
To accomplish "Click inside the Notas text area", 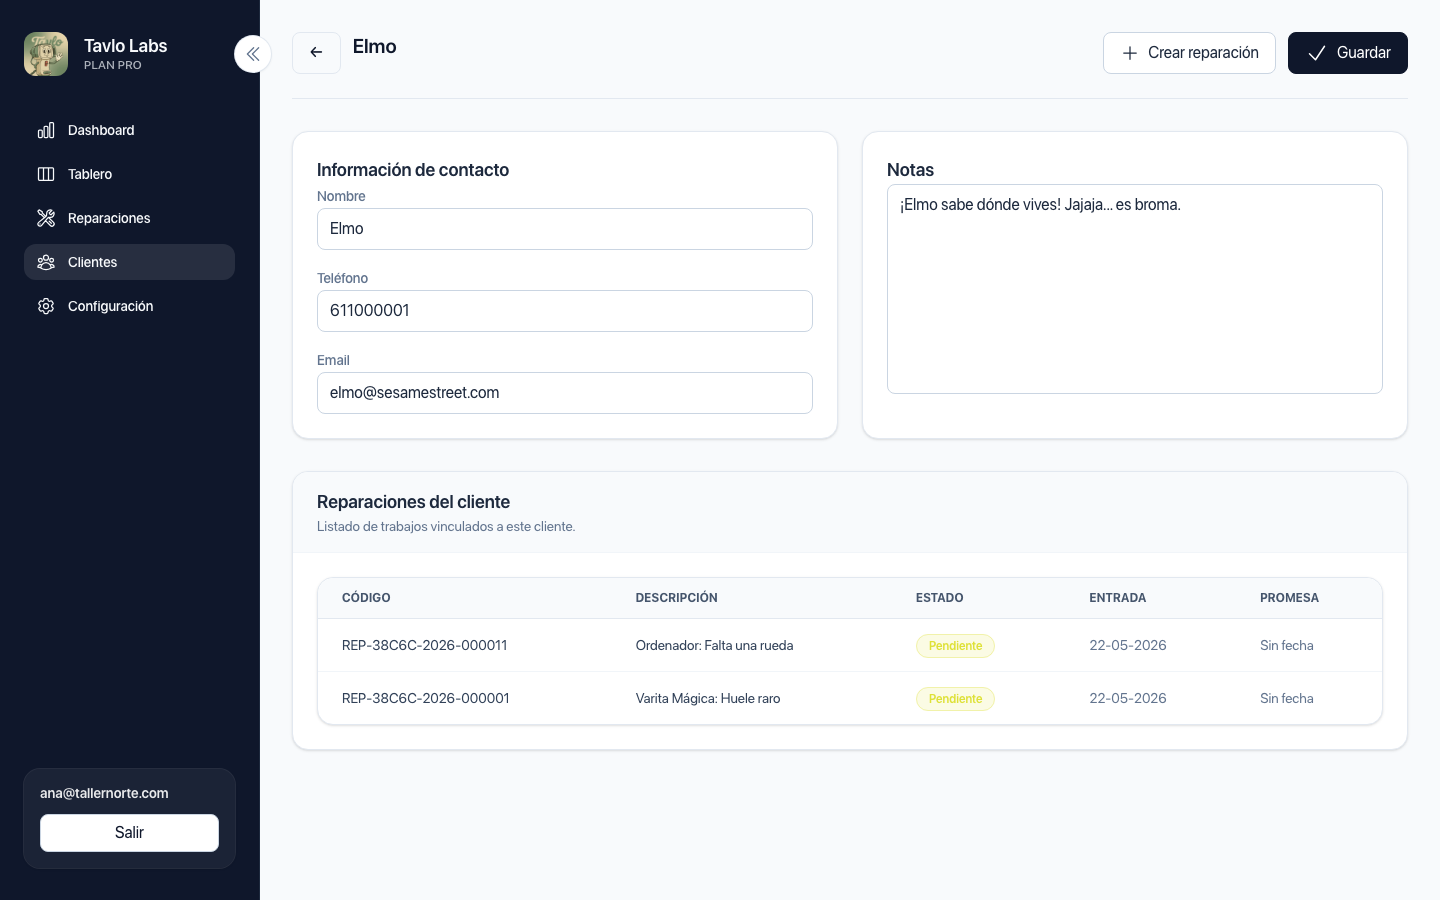I will [1135, 289].
